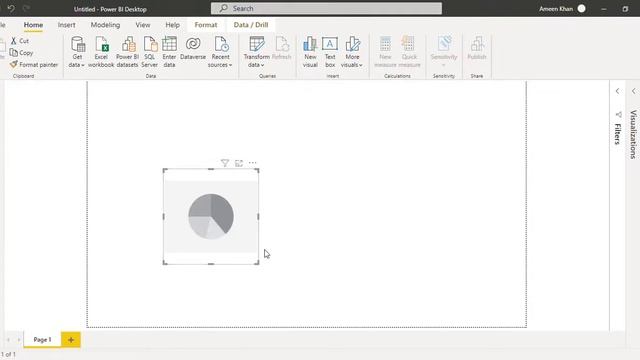Expand the Filters pane
The height and width of the screenshot is (360, 640).
click(x=617, y=91)
